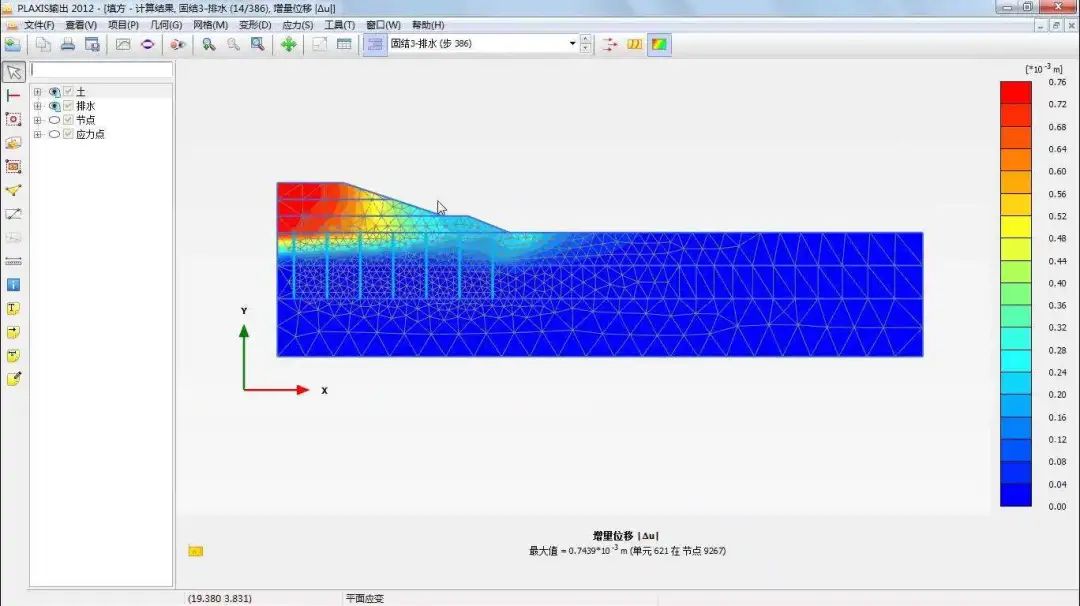Viewport: 1080px width, 606px height.
Task: Expand the 土 tree node
Action: (x=38, y=92)
